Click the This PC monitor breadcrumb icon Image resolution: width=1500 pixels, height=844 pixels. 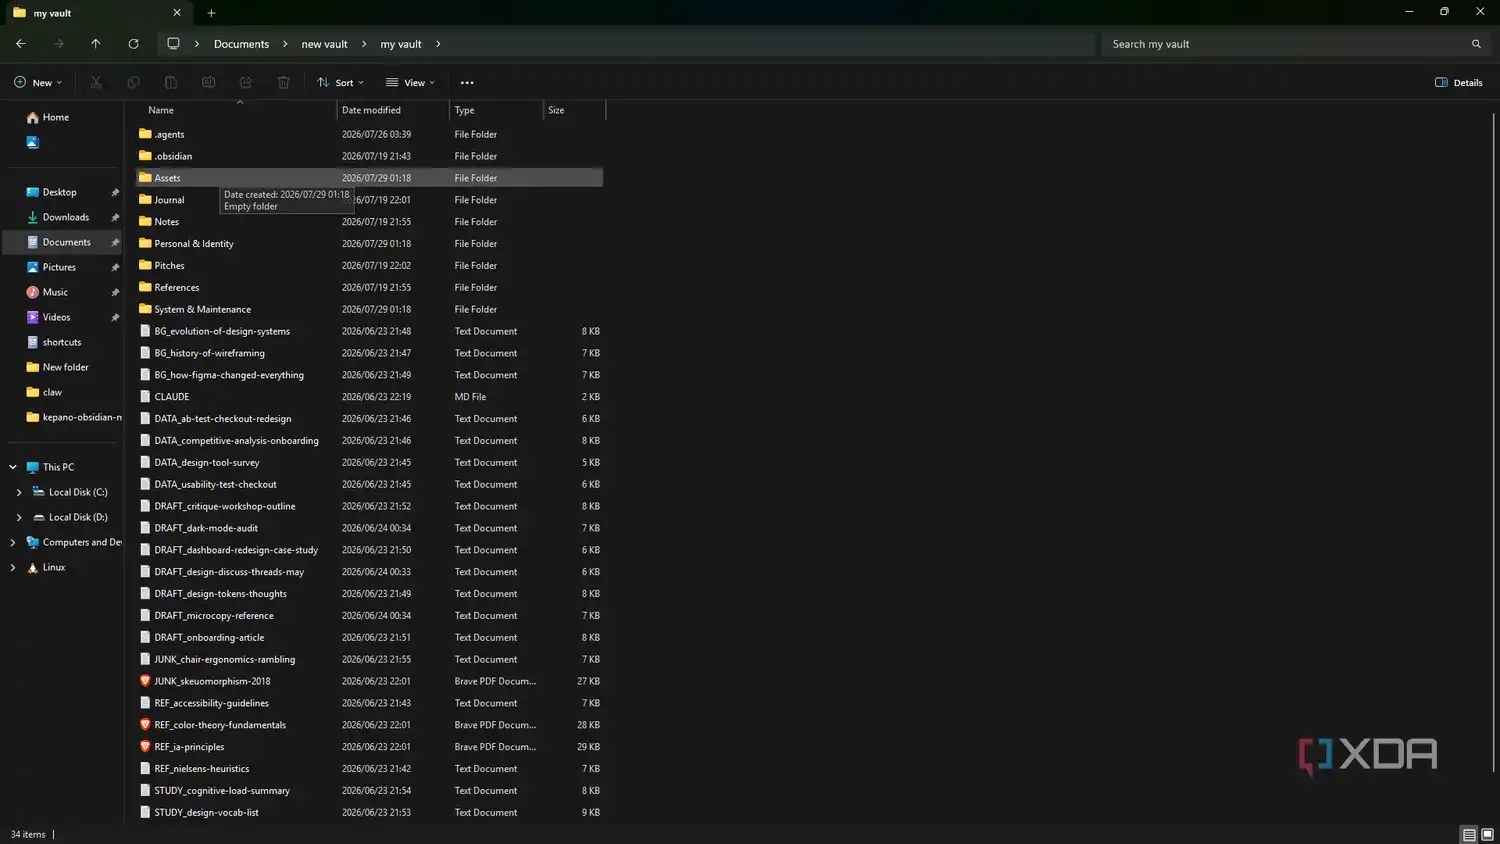pyautogui.click(x=173, y=44)
